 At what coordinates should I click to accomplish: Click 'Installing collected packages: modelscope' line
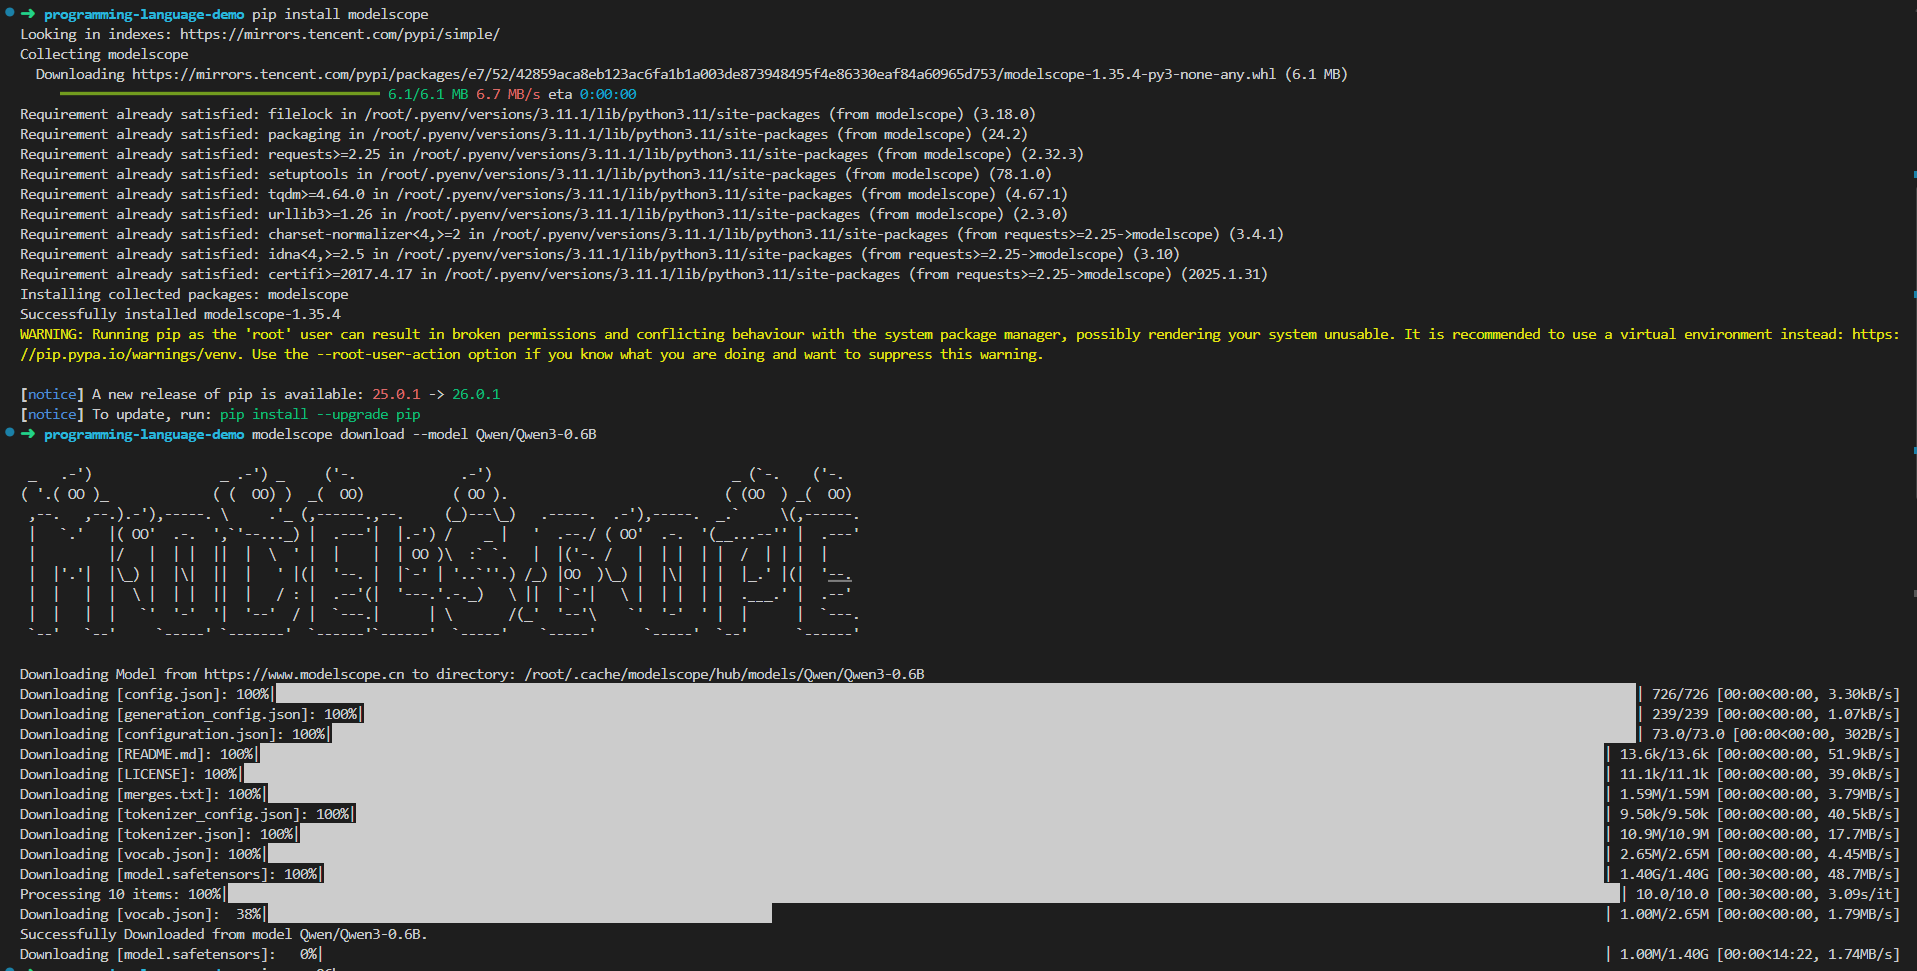coord(184,294)
